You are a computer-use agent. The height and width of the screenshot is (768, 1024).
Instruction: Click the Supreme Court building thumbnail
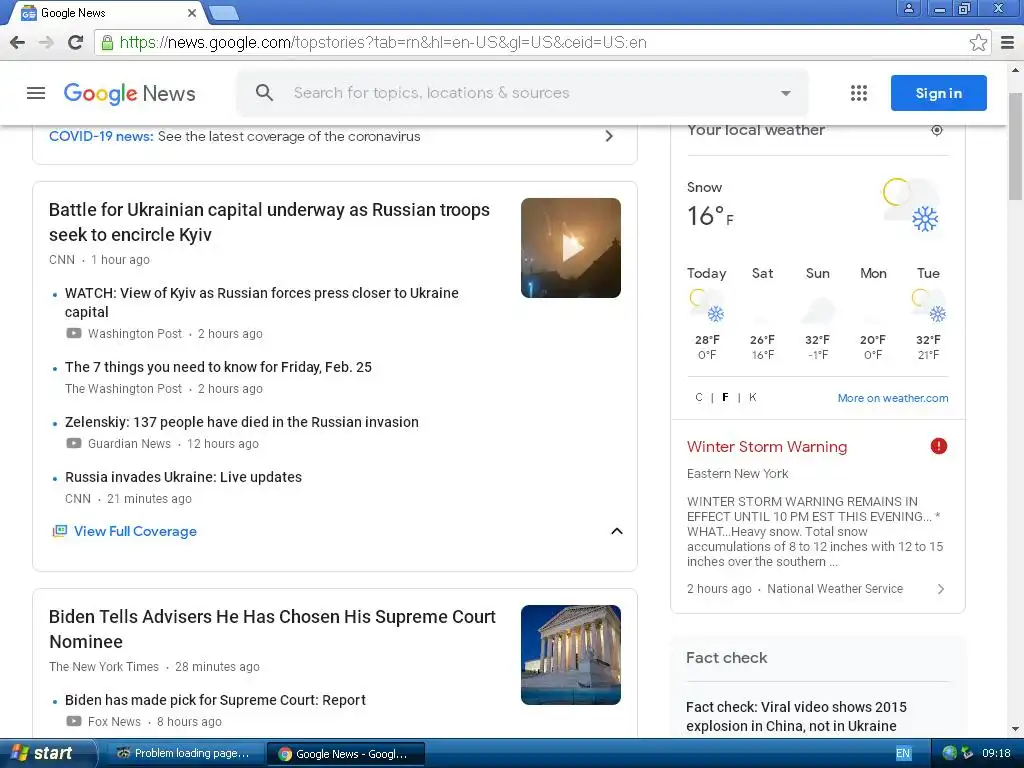571,655
